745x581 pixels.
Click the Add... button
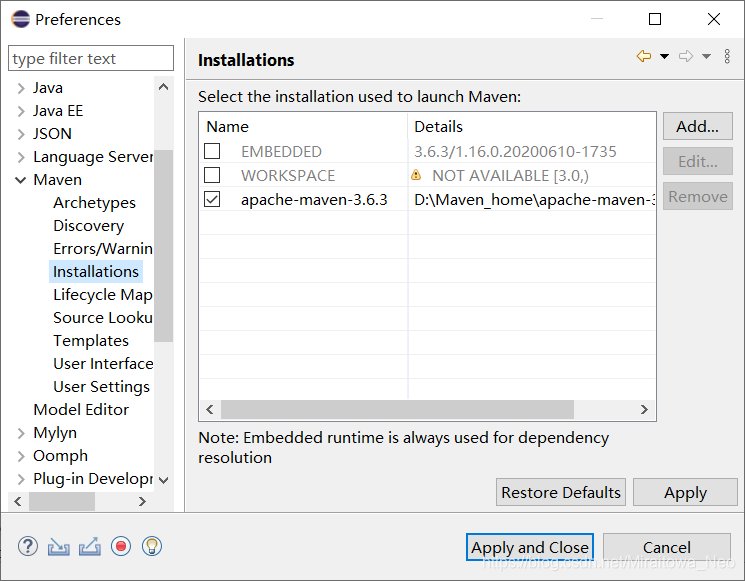(697, 126)
